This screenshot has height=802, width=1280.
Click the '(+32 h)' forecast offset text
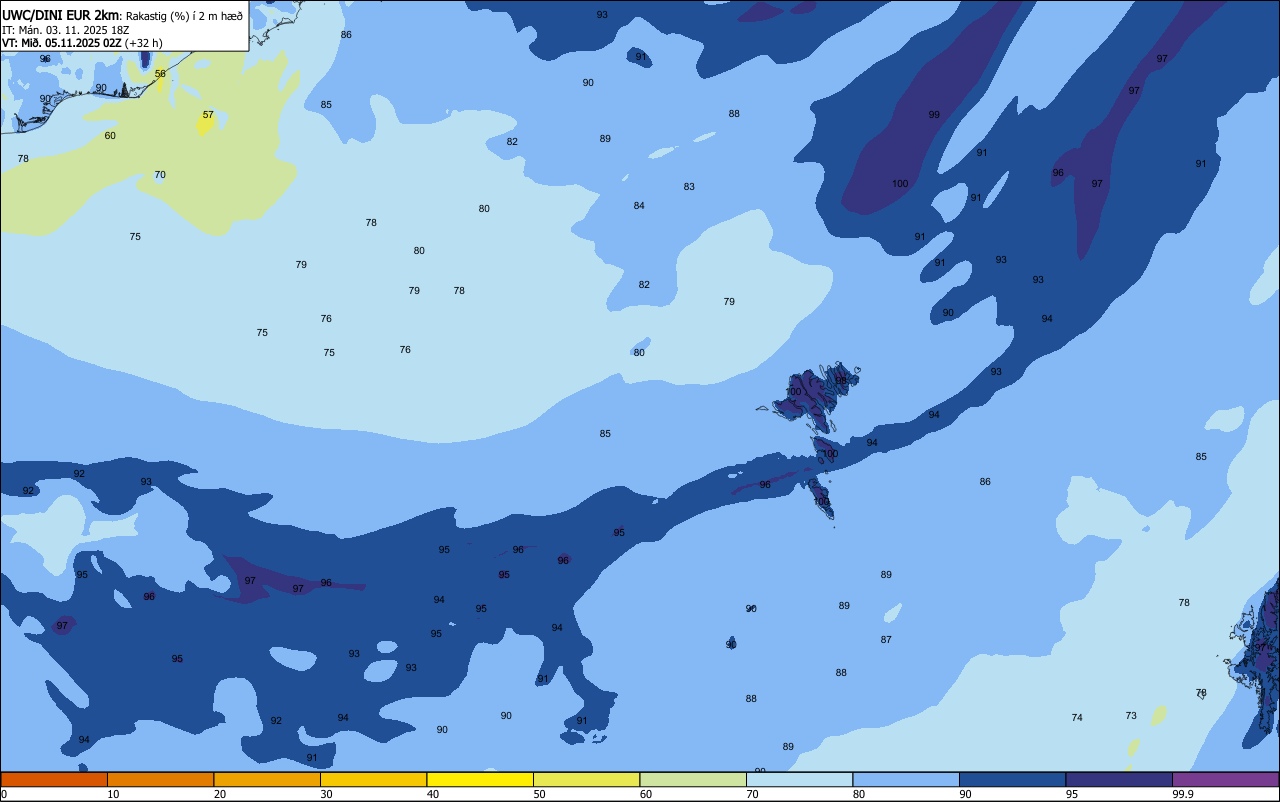pyautogui.click(x=144, y=43)
